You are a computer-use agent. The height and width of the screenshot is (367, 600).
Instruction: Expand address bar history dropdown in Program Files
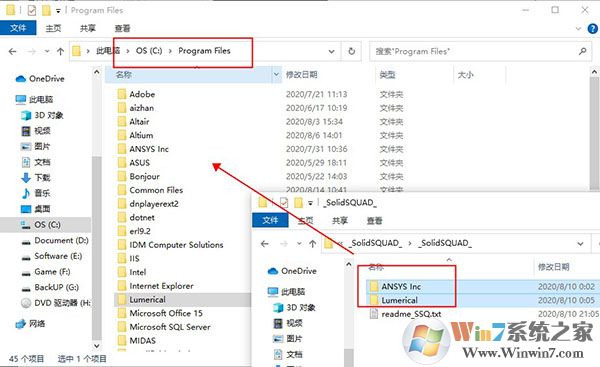click(331, 51)
